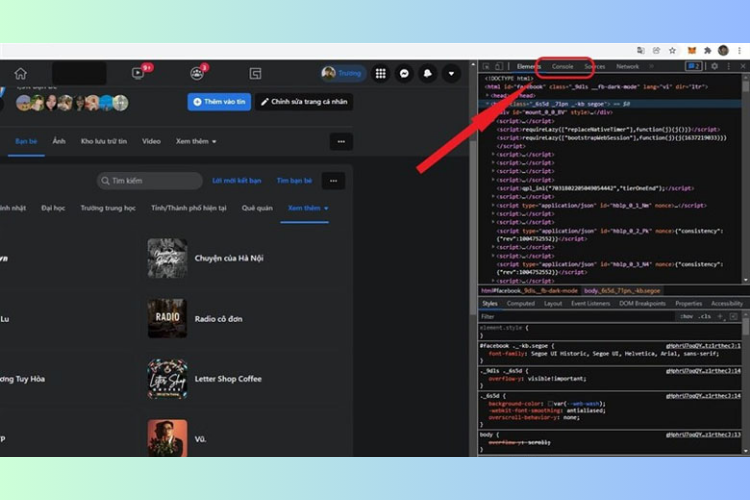Switch to the Computed tab in styles pane
750x500 pixels.
coord(520,303)
